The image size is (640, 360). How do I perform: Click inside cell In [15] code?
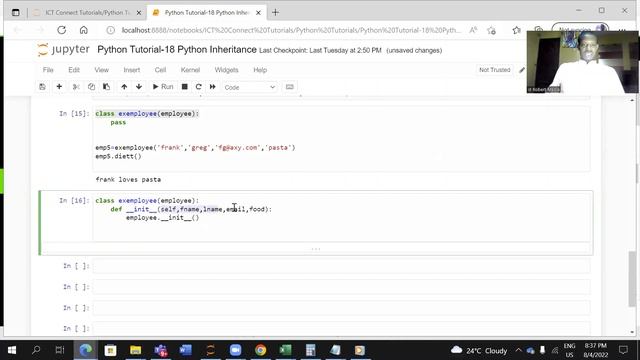click(341, 138)
